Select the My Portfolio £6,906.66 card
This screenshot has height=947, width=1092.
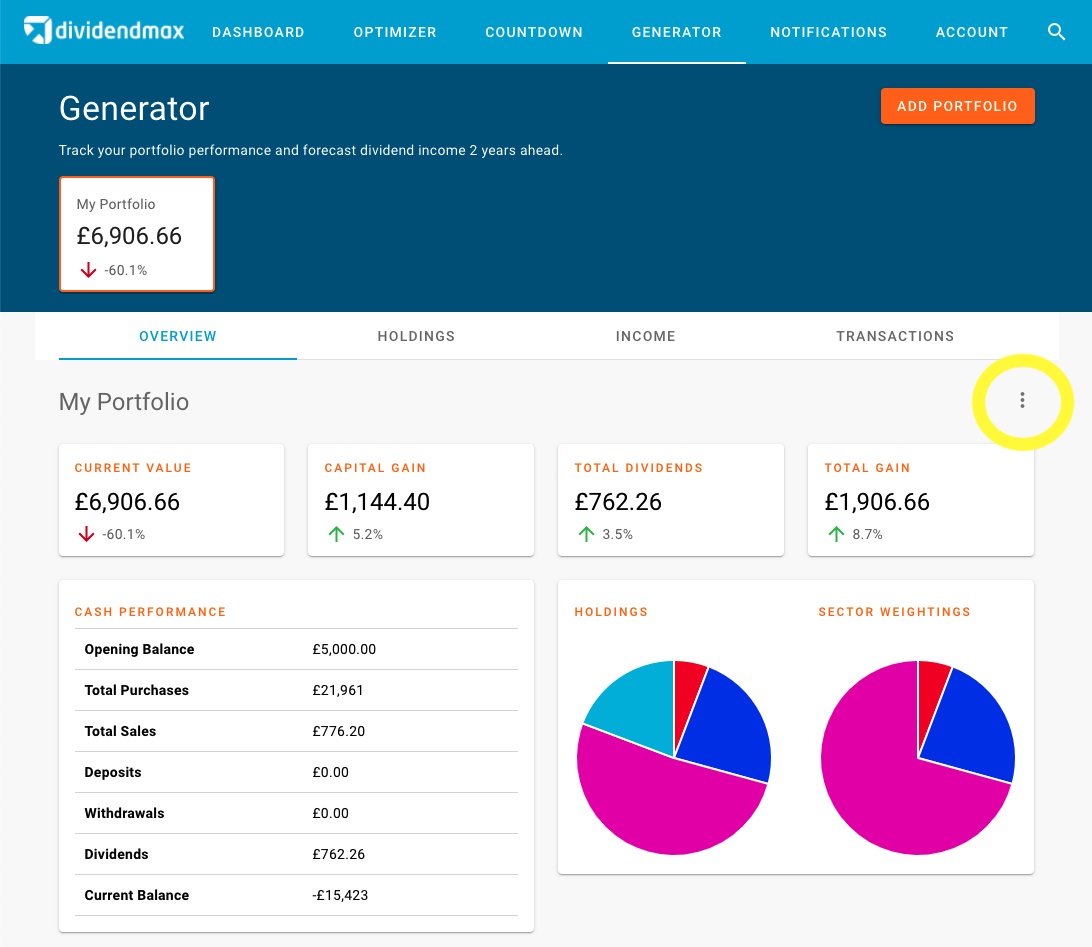click(137, 234)
